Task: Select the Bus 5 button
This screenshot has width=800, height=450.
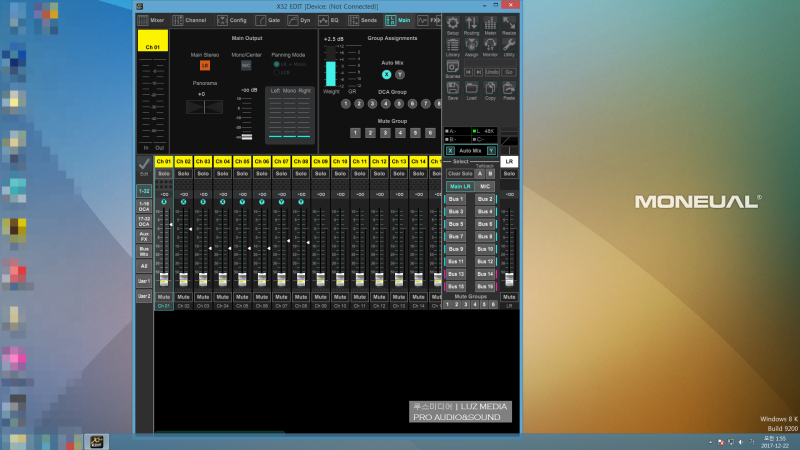Action: (456, 224)
